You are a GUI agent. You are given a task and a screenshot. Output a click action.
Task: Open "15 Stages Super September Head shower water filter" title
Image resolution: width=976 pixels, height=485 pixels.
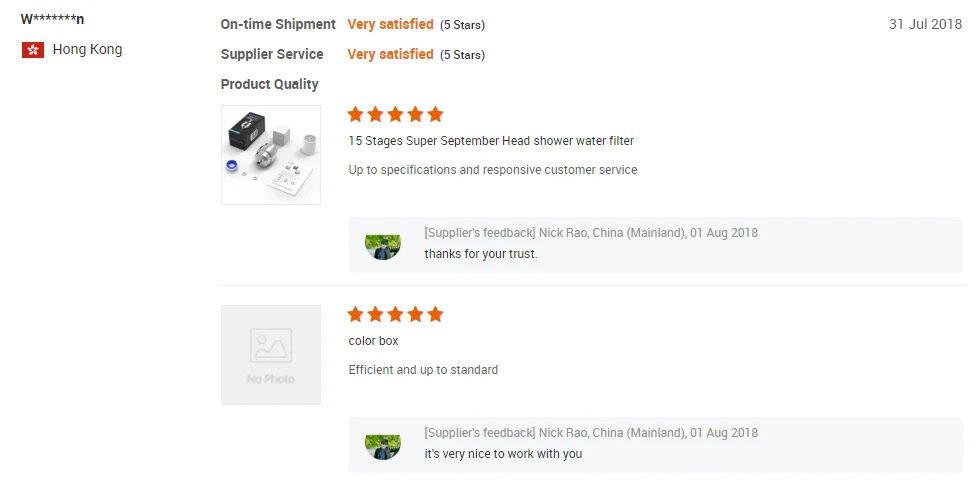coord(491,141)
